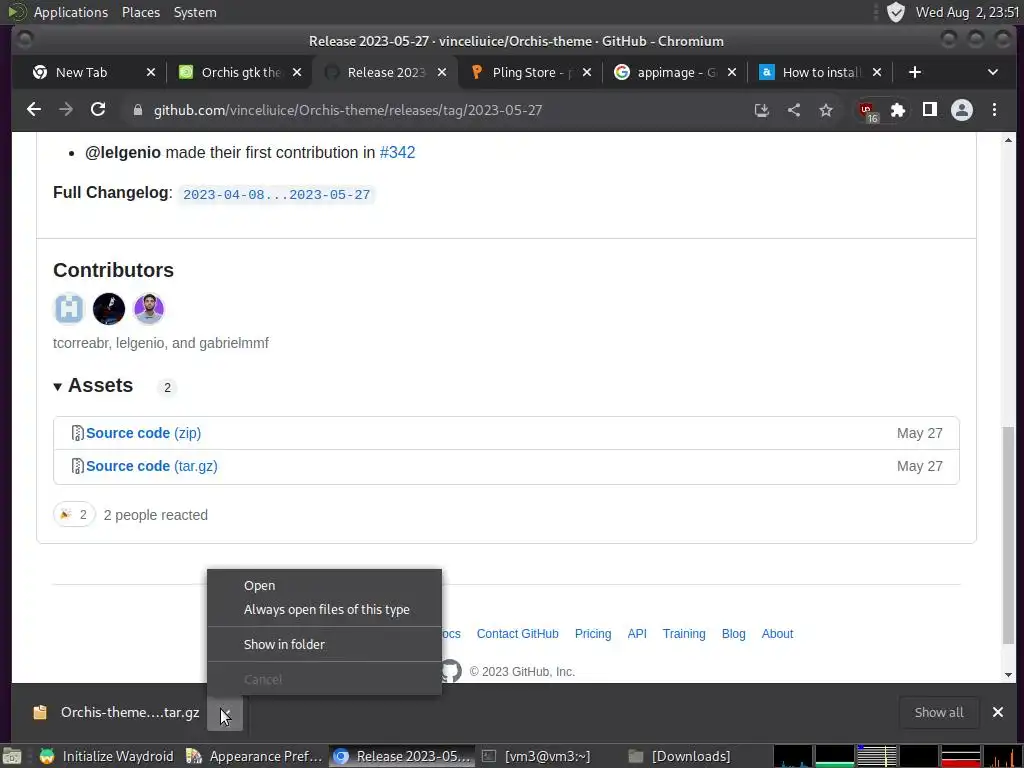Viewport: 1024px width, 768px height.
Task: Open the About footer link
Action: coord(777,633)
